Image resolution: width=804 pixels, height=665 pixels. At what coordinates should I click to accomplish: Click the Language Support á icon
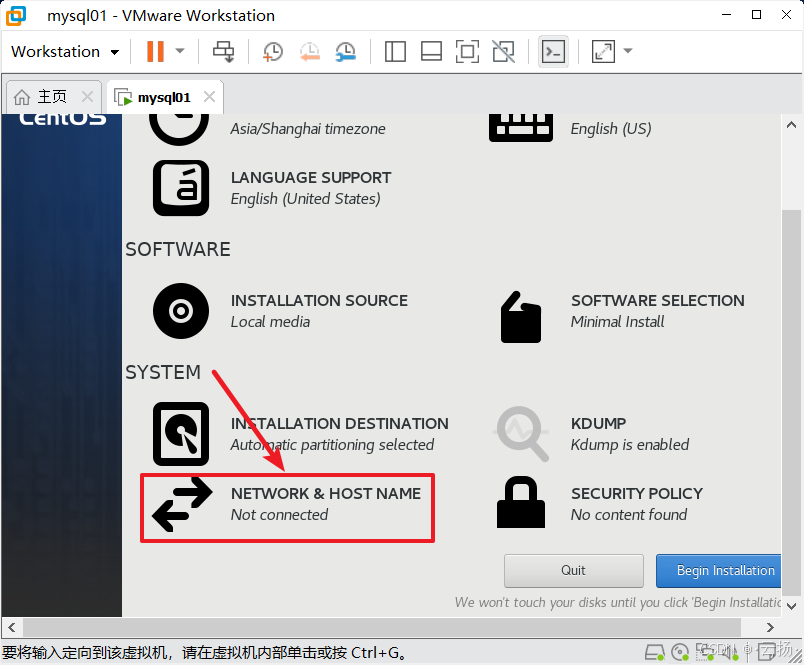[181, 188]
